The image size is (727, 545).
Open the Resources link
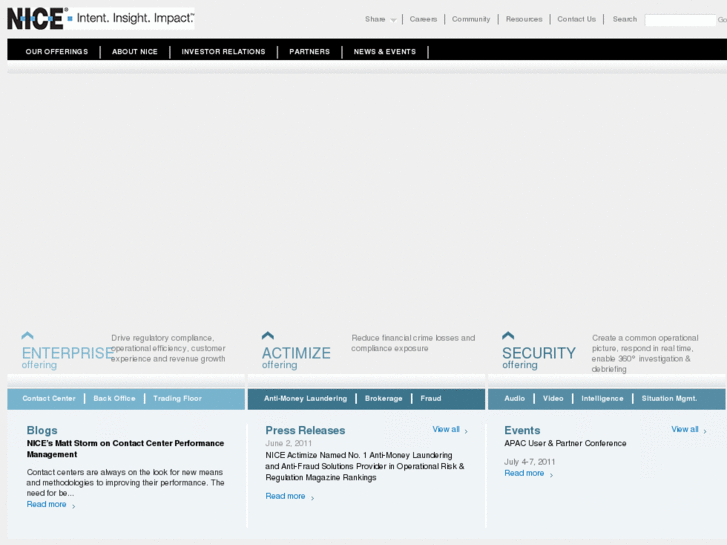(x=524, y=19)
